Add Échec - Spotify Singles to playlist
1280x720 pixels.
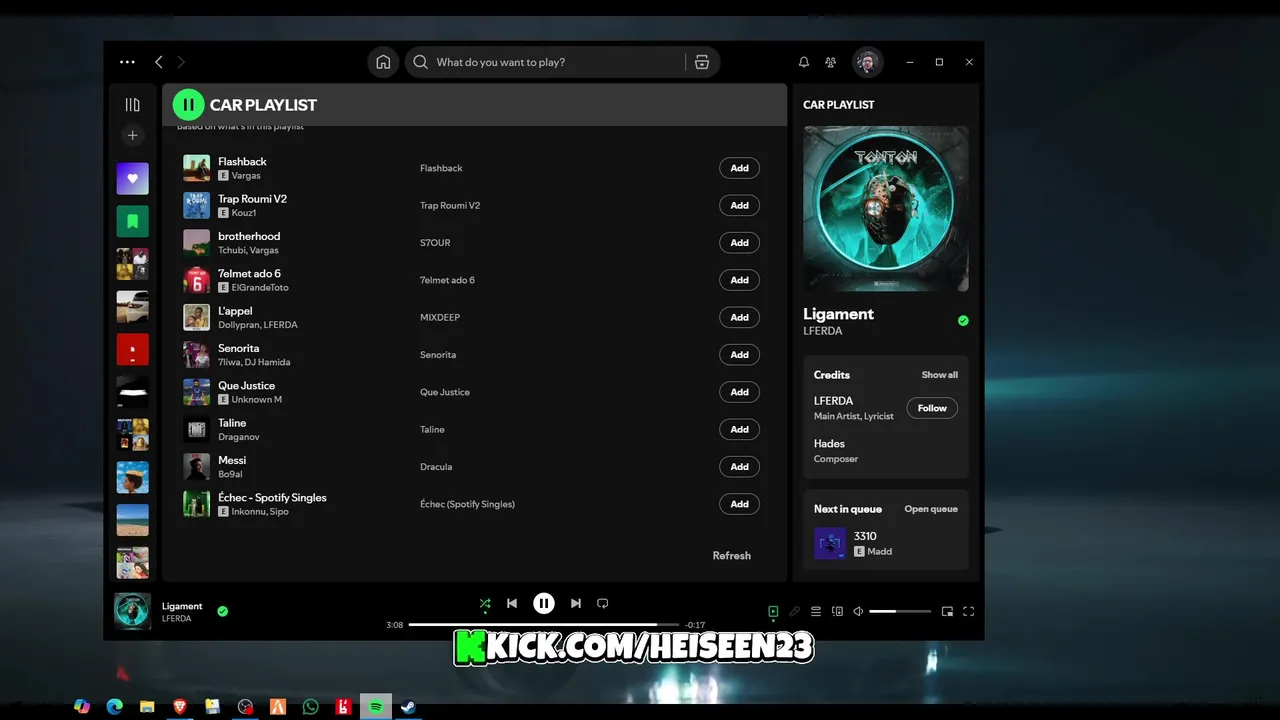(739, 504)
